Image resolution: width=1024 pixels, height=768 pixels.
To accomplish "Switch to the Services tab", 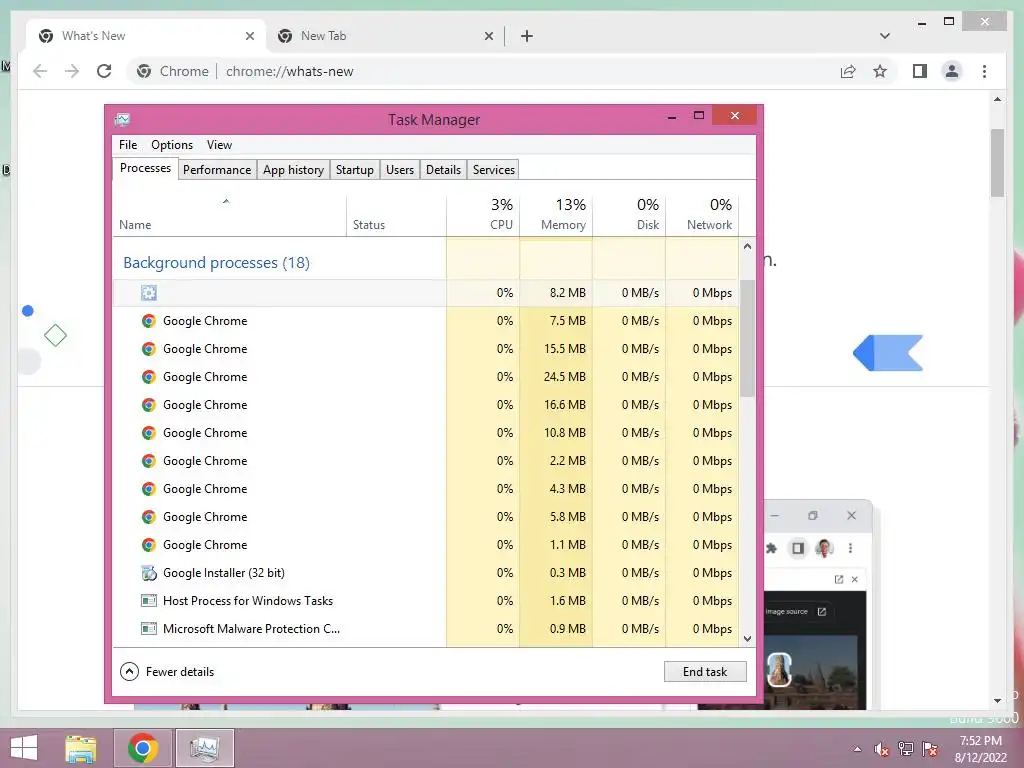I will click(x=494, y=170).
